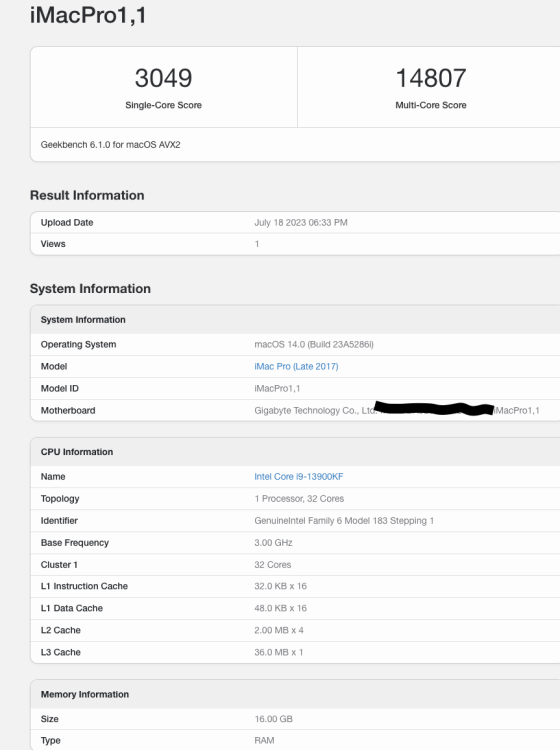The width and height of the screenshot is (560, 750).
Task: Click the CPU Name row label
Action: click(x=53, y=476)
